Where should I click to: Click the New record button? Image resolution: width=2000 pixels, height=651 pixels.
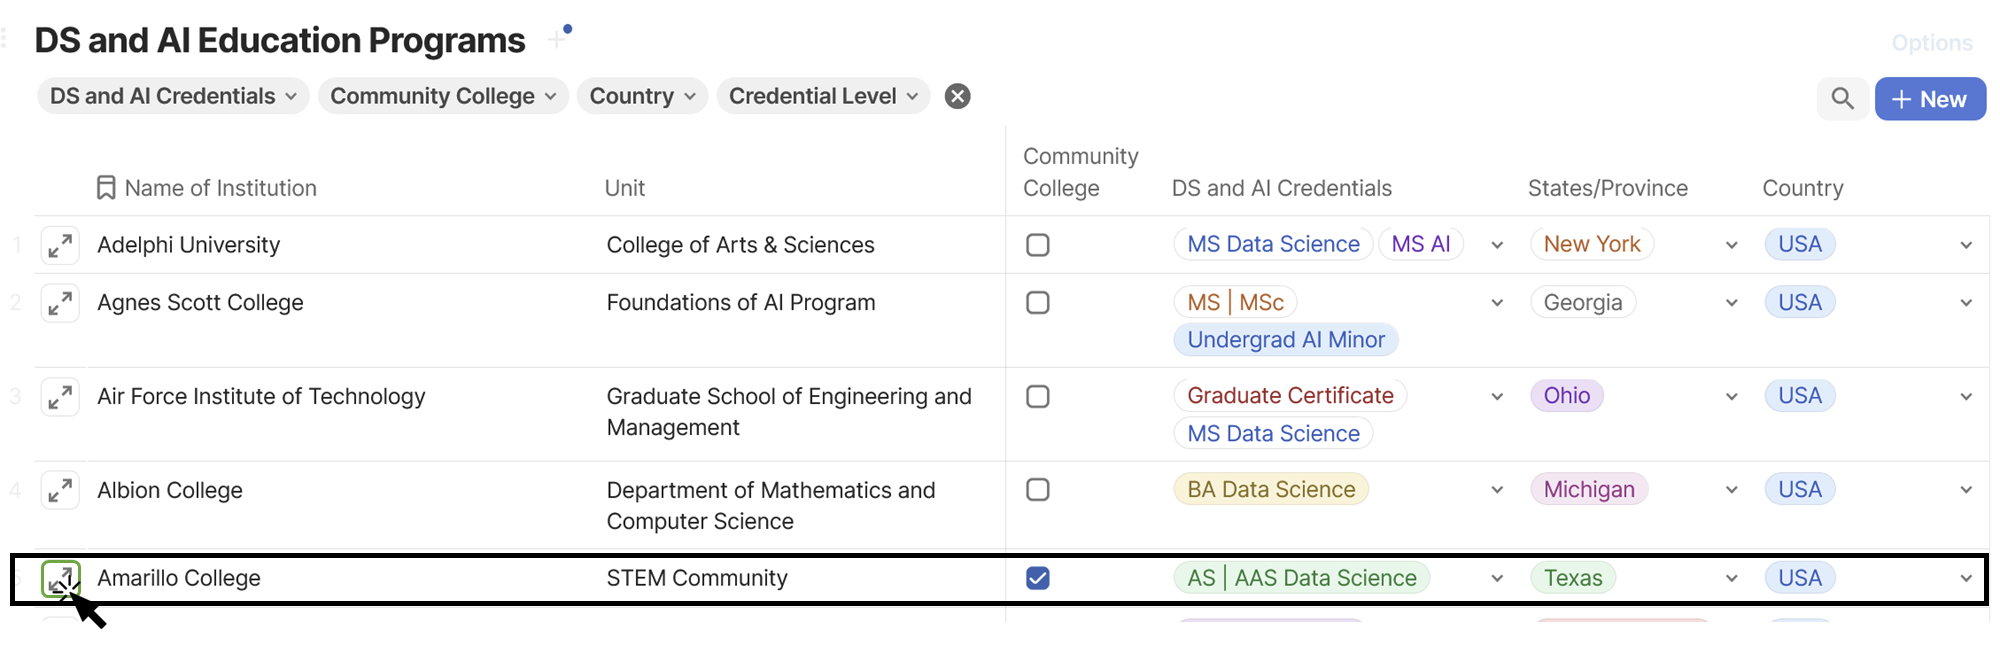click(1929, 99)
